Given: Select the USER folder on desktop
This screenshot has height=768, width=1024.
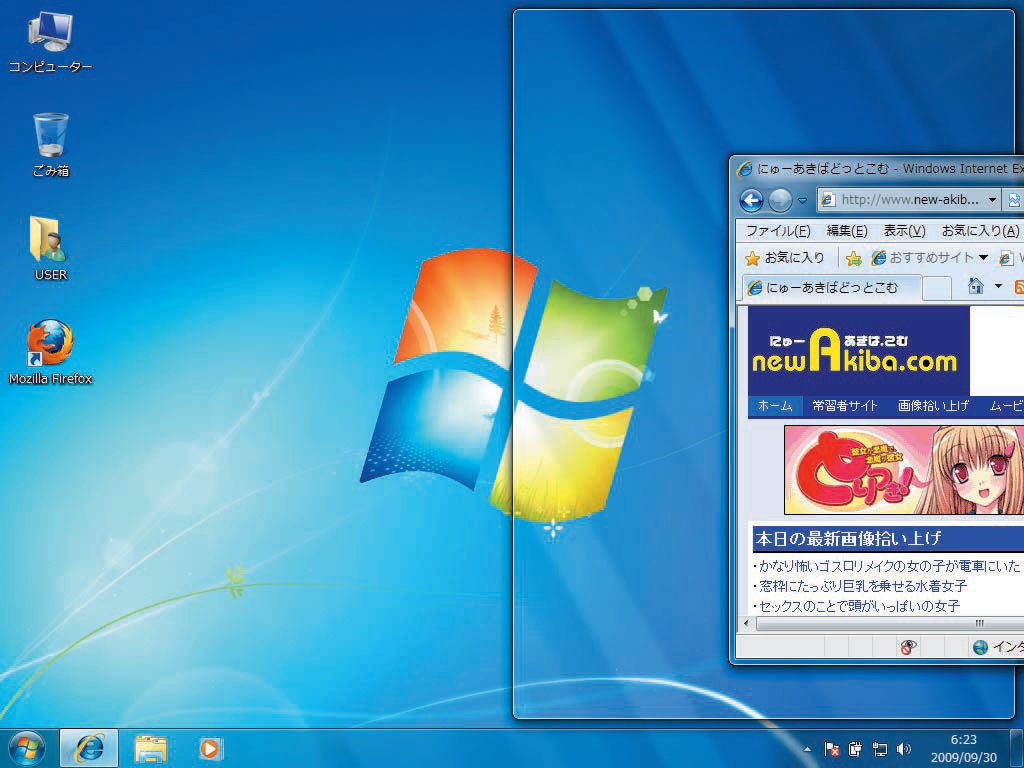Looking at the screenshot, I should [51, 248].
